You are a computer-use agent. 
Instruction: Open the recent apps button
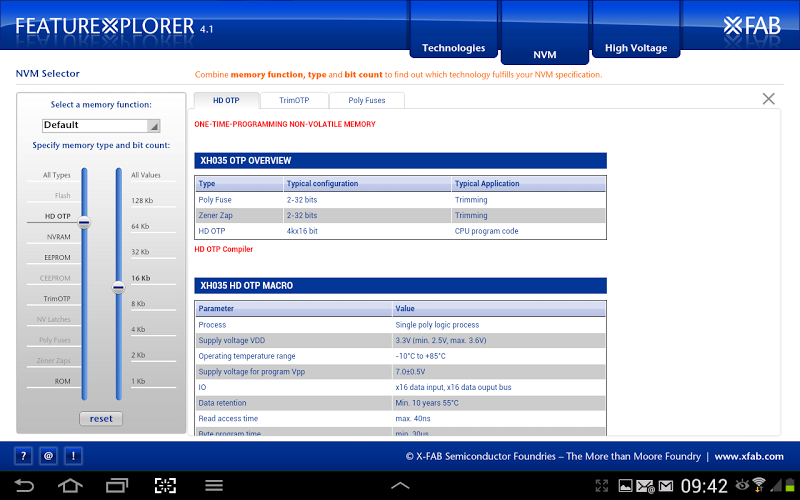(x=117, y=485)
